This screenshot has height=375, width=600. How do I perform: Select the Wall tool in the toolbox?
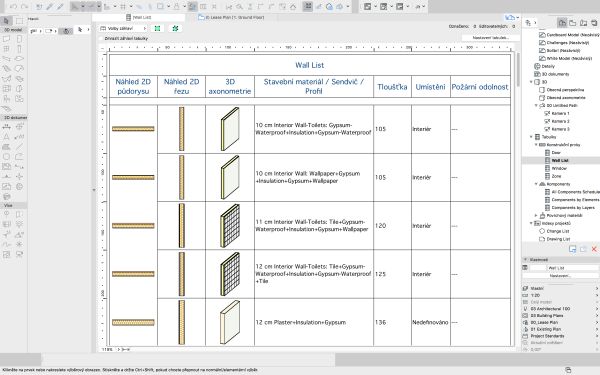7,39
